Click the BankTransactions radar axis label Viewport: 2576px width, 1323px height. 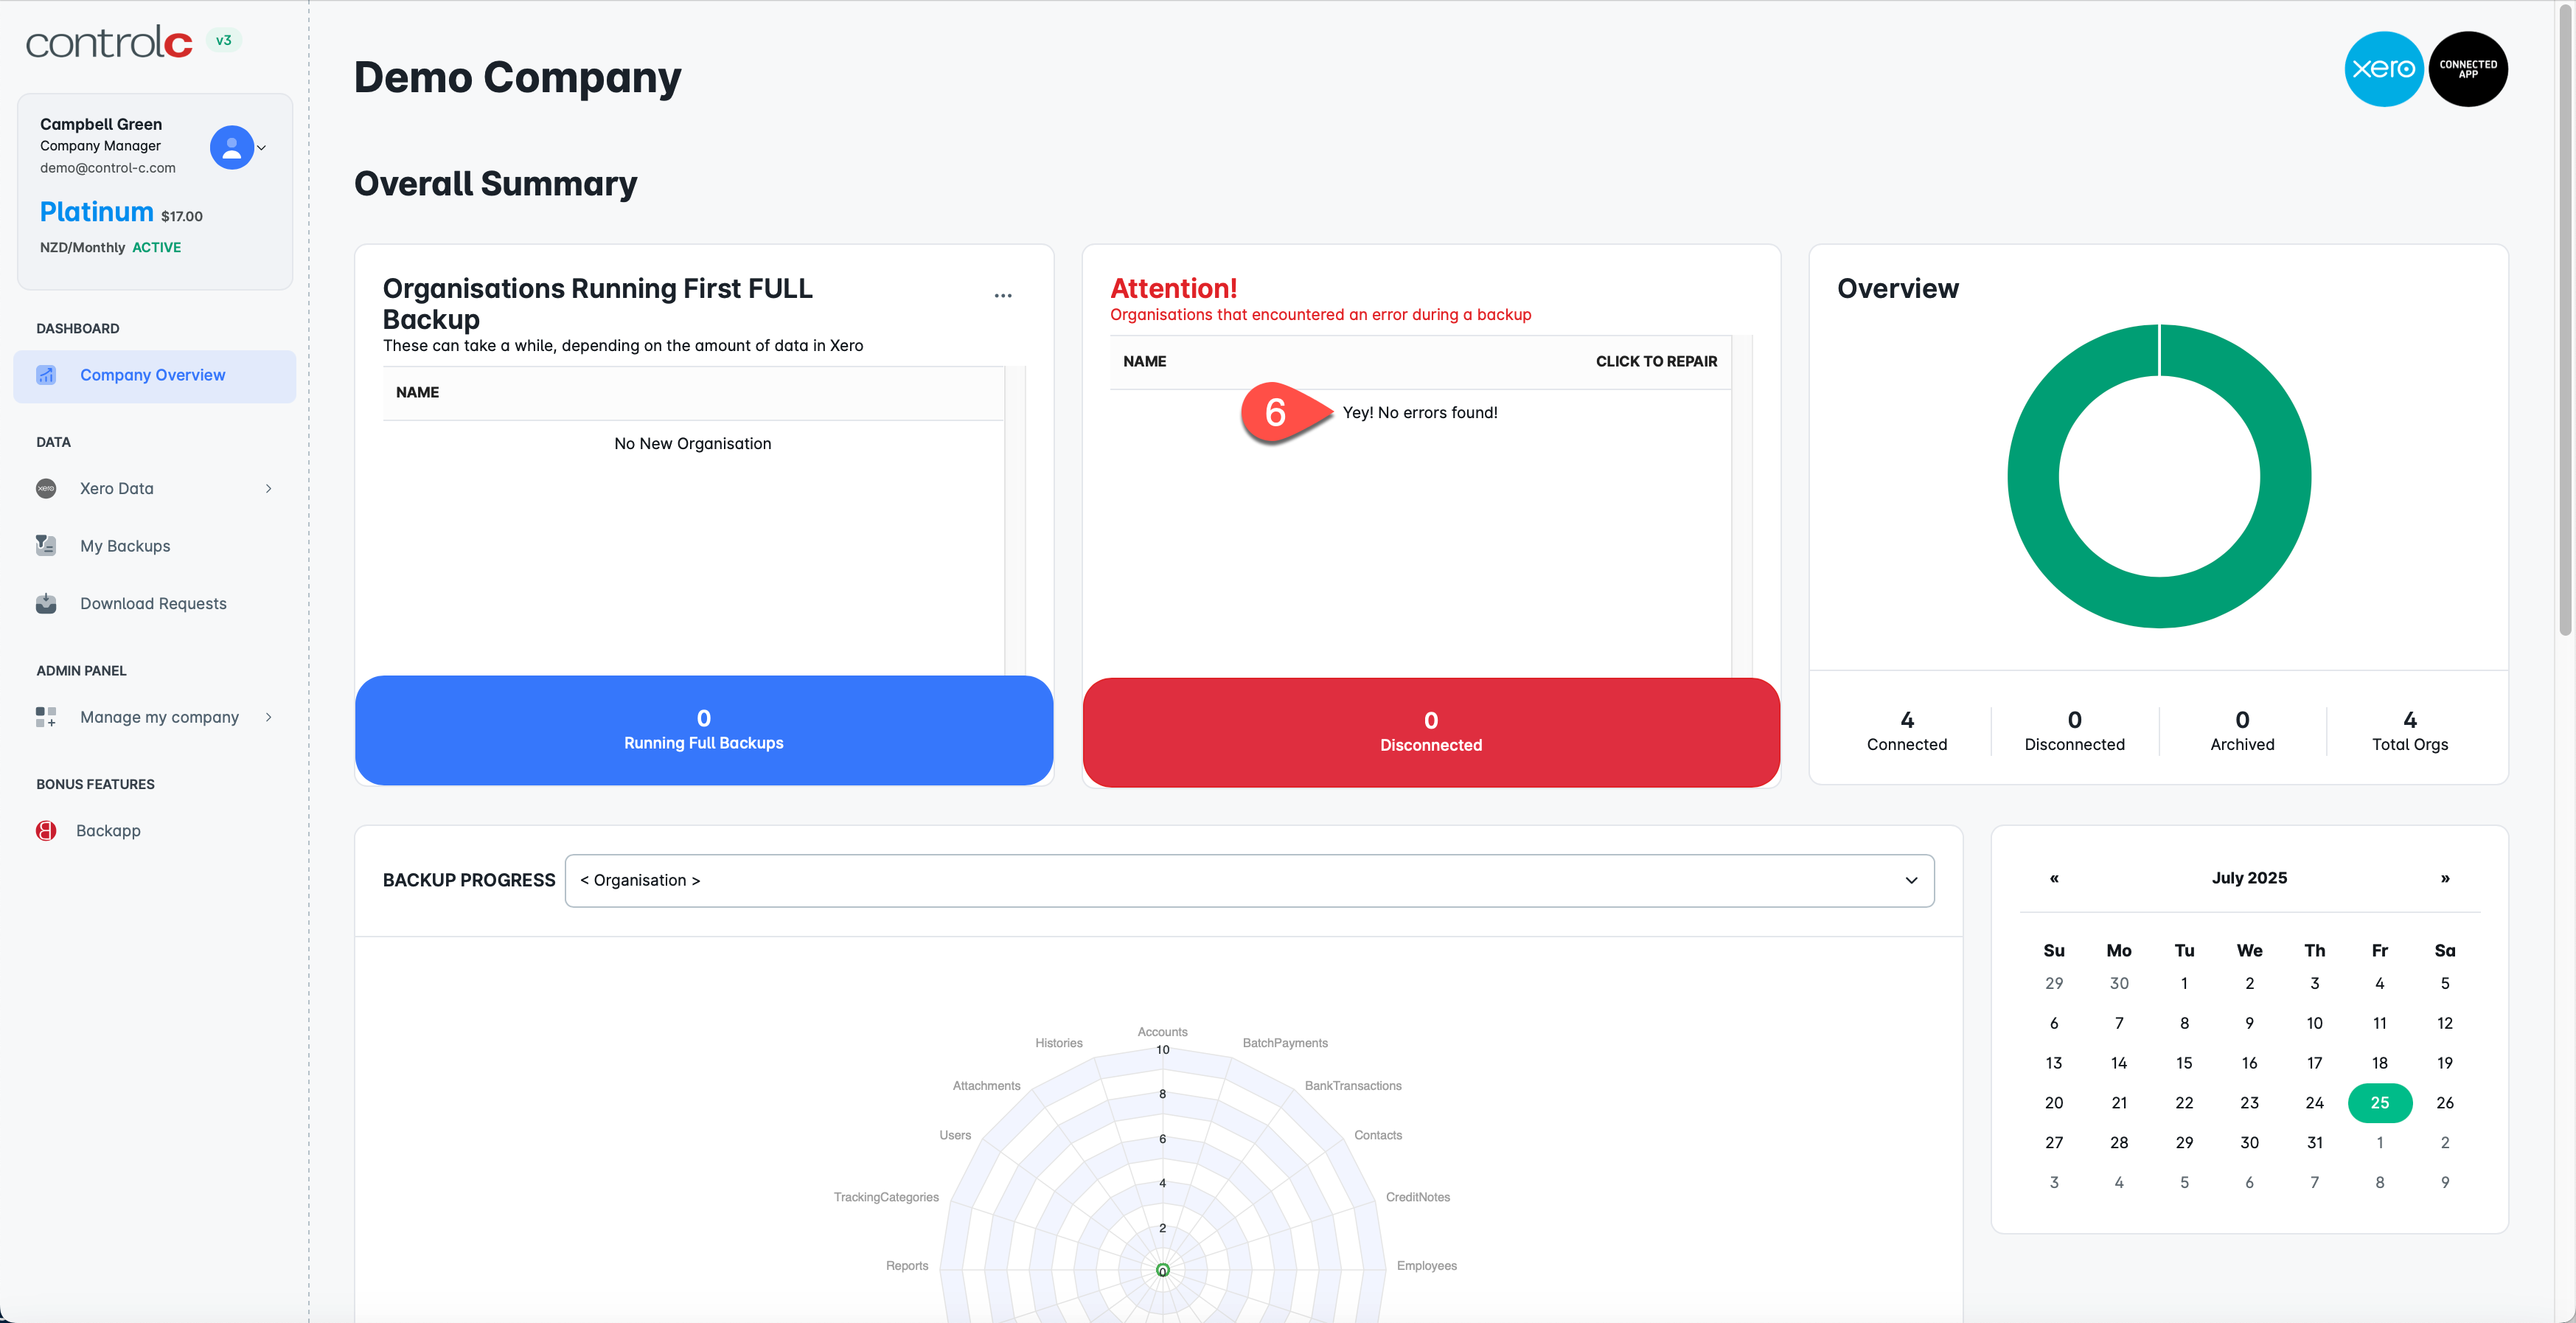1353,1086
